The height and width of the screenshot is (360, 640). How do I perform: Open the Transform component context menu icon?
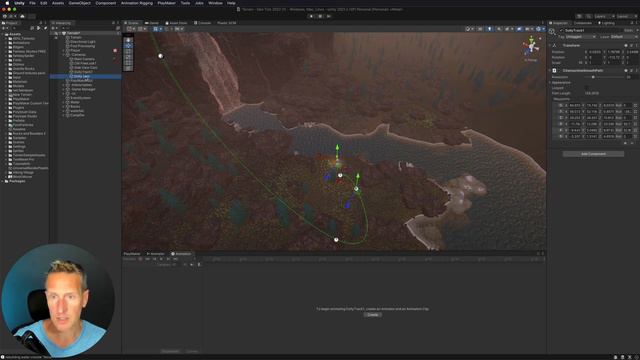(636, 45)
